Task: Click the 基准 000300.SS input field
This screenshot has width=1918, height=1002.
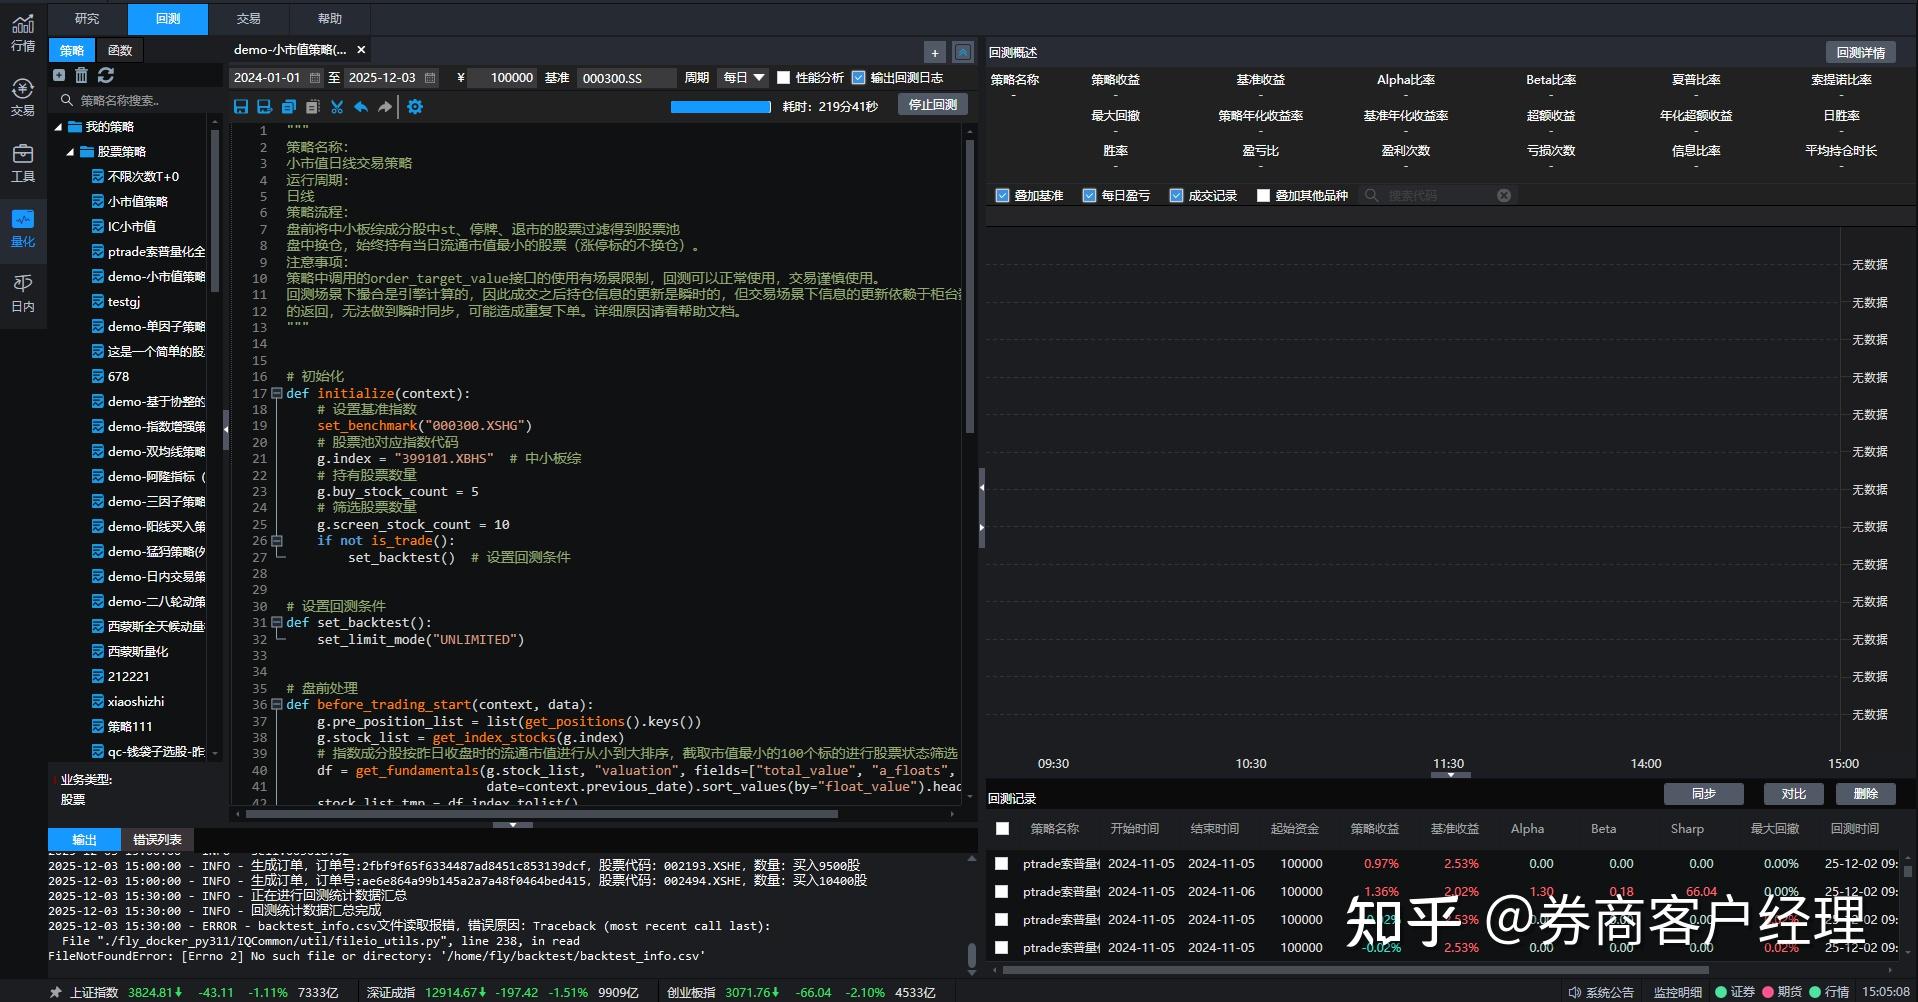Action: click(626, 77)
